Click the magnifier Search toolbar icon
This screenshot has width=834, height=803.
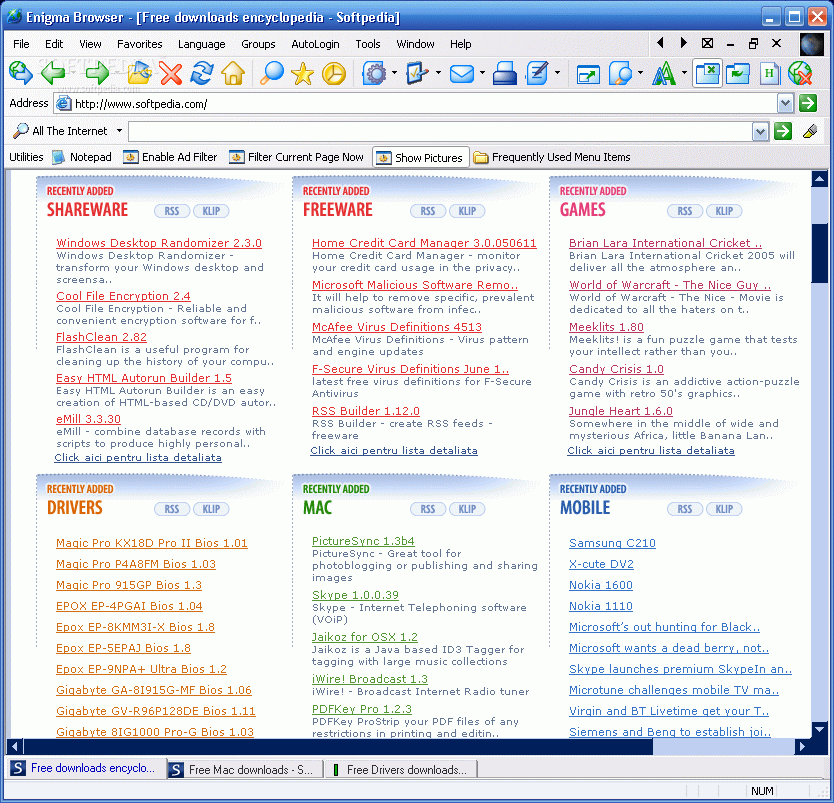[x=272, y=73]
